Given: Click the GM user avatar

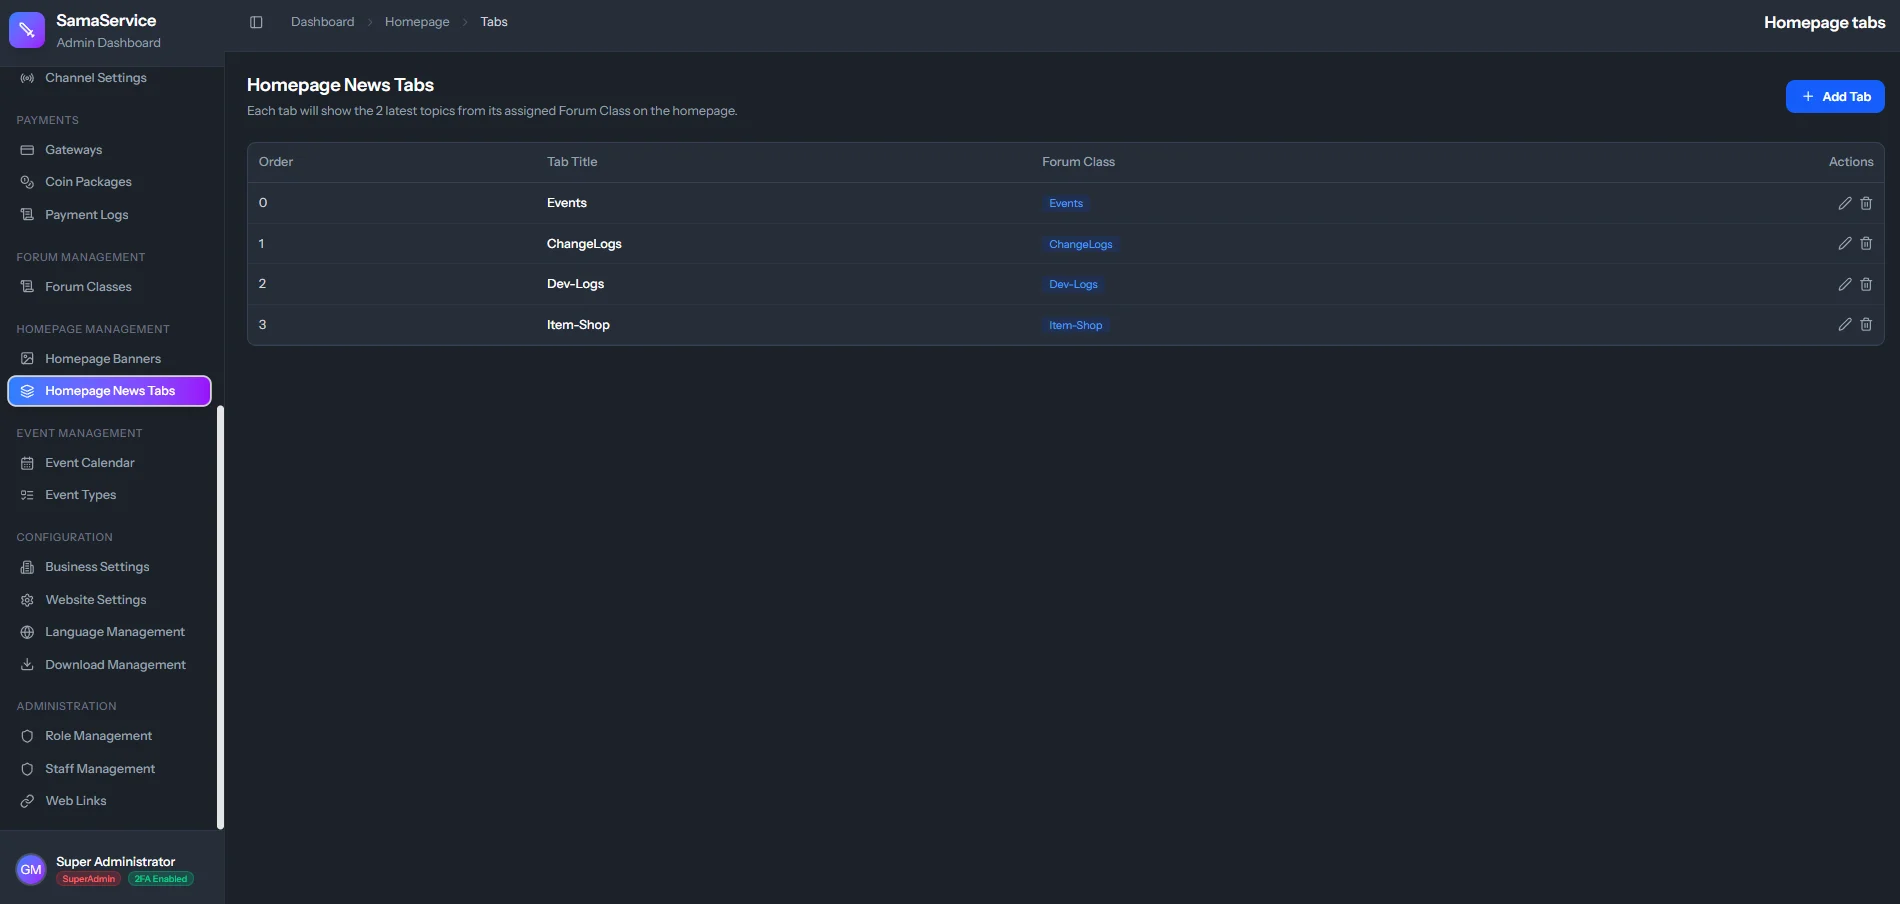Looking at the screenshot, I should click(x=31, y=869).
